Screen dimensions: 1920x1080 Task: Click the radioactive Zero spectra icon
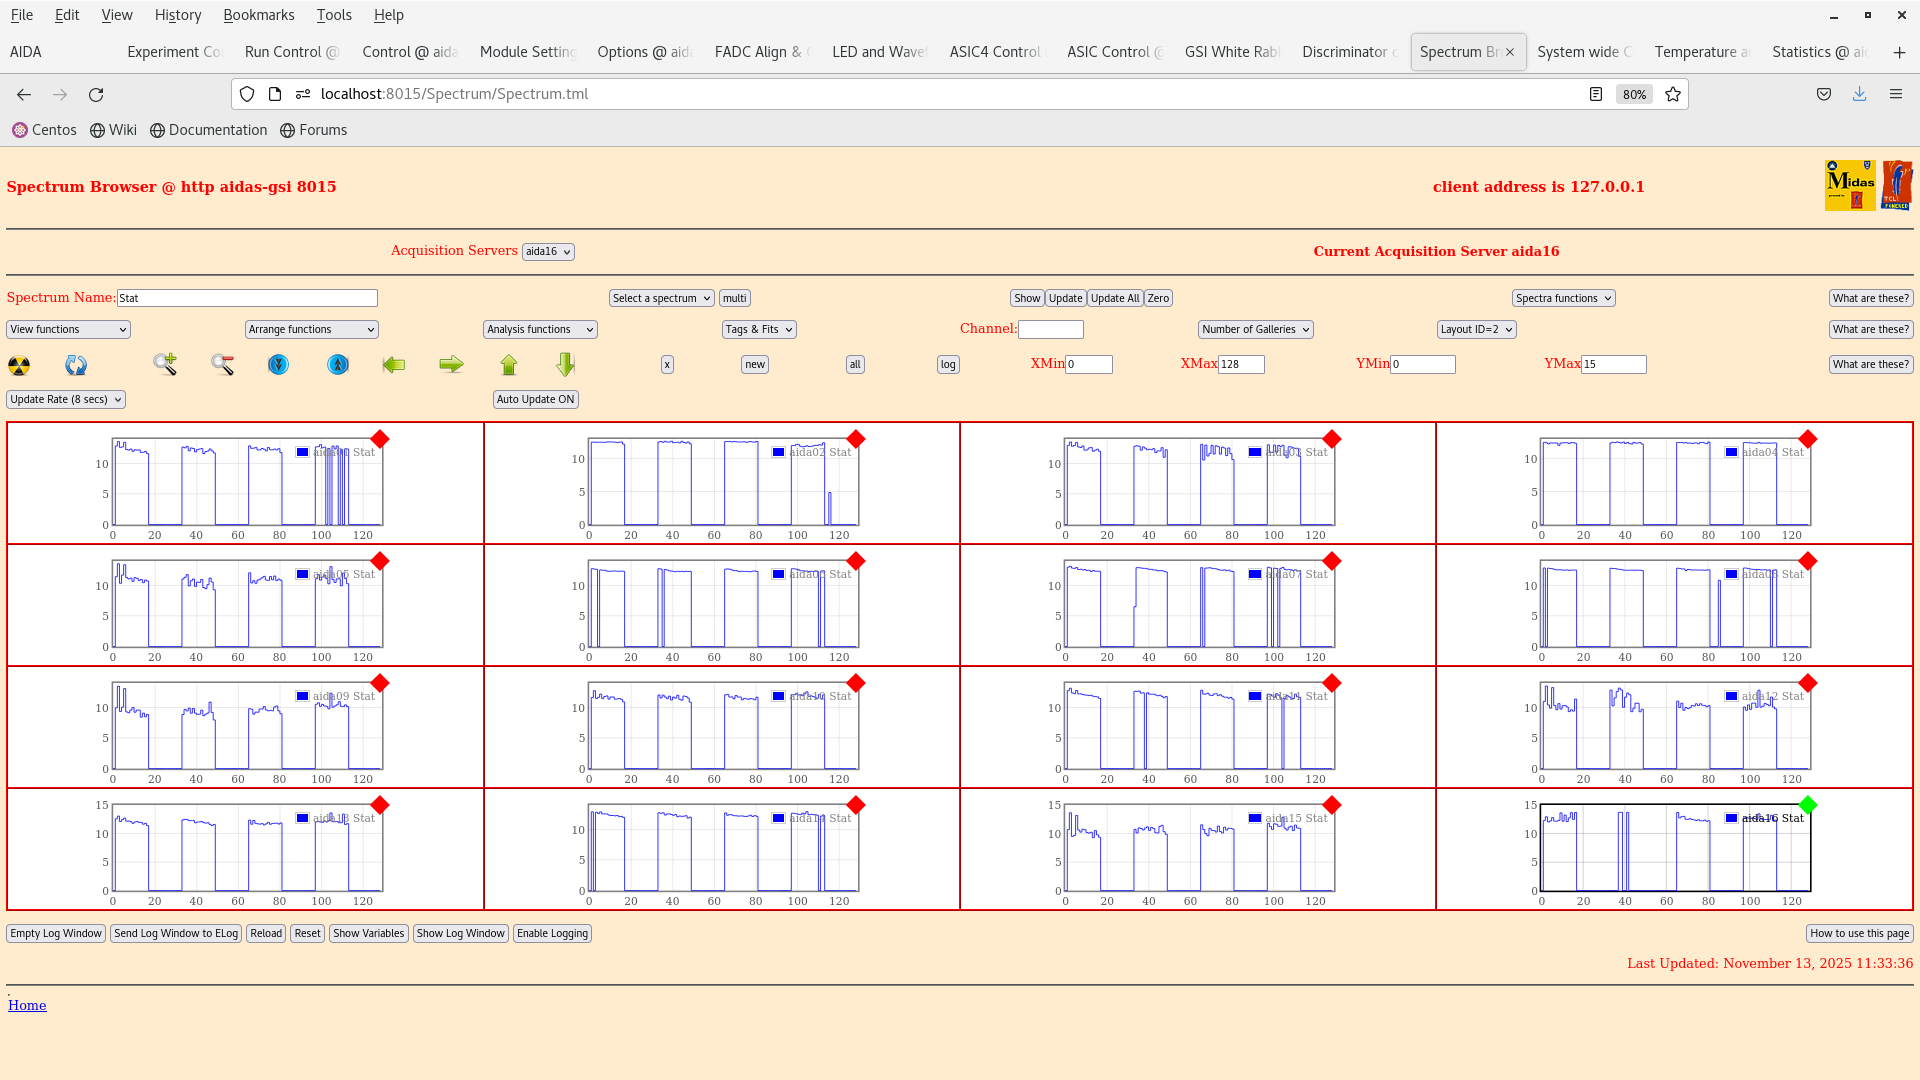click(19, 365)
